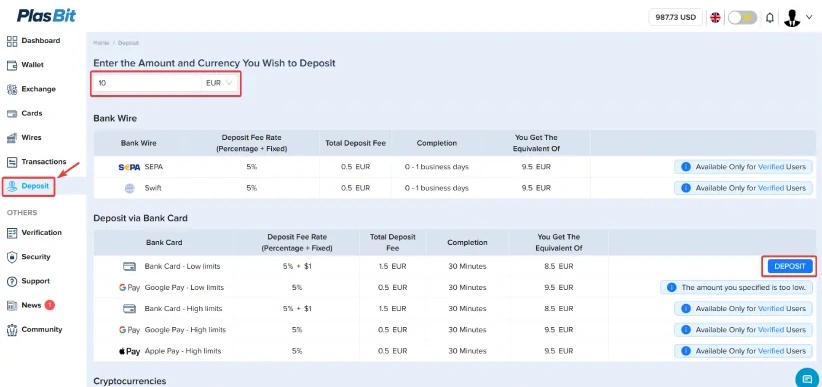Open the live chat bubble

pyautogui.click(x=808, y=379)
